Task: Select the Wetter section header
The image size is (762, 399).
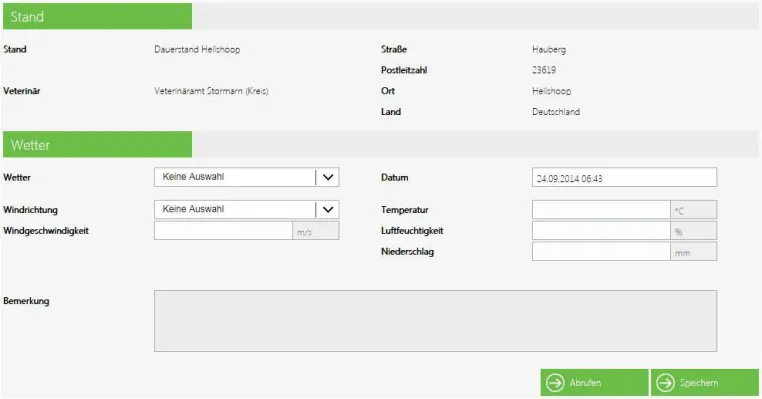Action: pos(97,144)
